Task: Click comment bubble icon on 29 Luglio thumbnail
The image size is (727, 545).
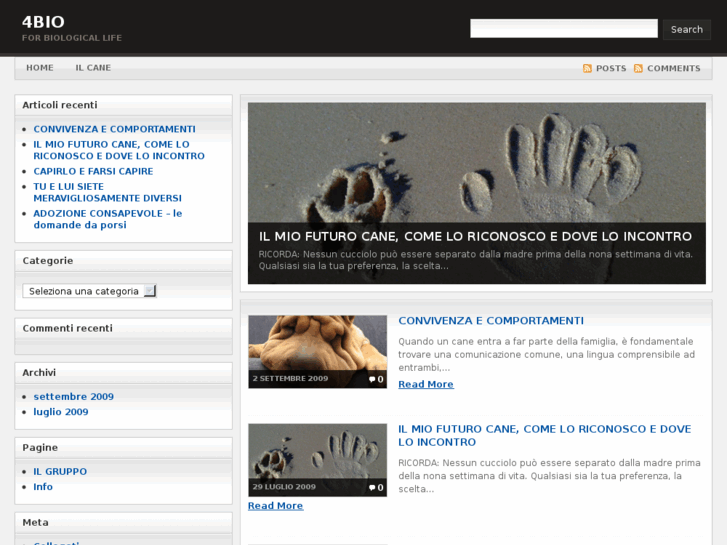Action: click(x=372, y=488)
